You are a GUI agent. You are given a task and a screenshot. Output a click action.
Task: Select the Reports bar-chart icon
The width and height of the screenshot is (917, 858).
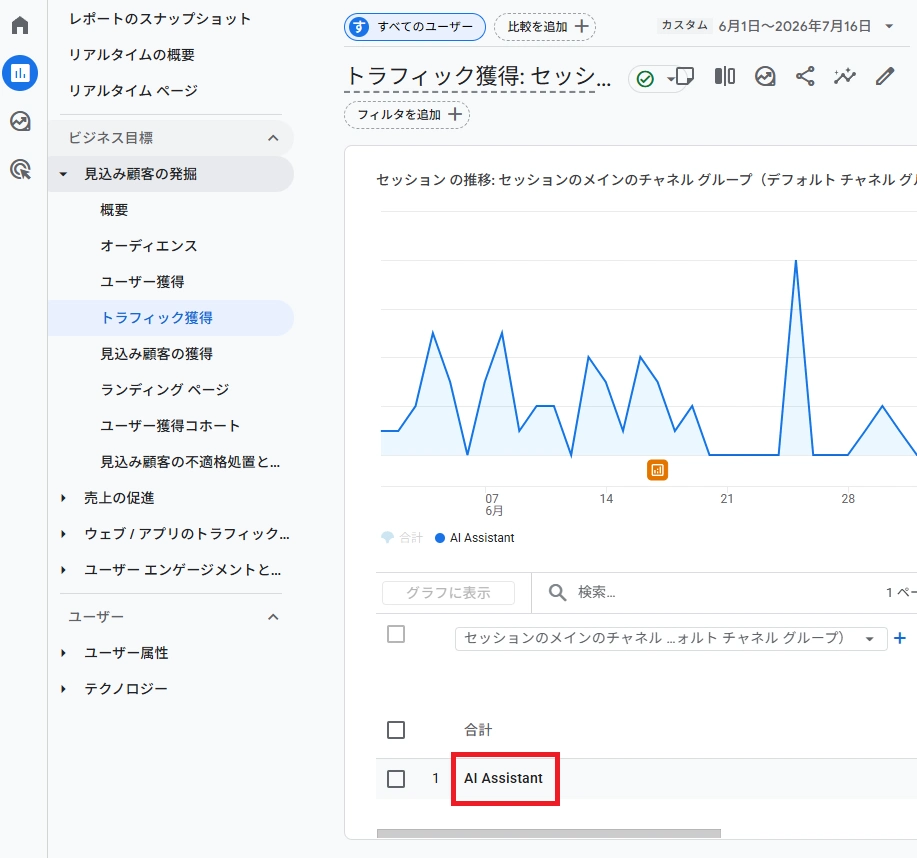(20, 73)
